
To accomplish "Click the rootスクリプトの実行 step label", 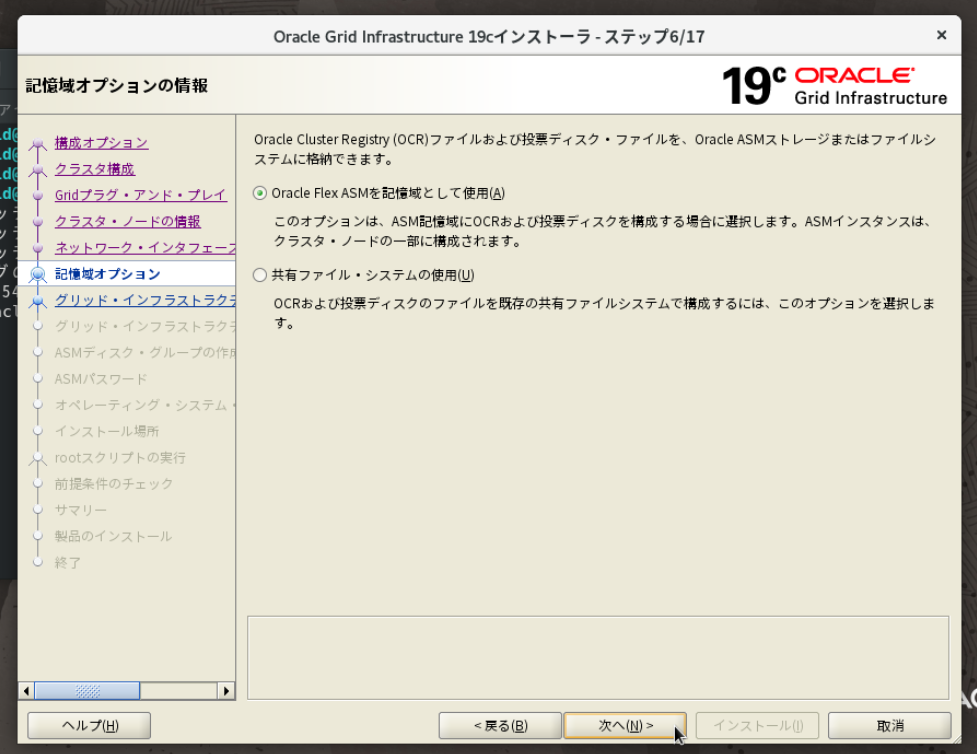I will [120, 457].
